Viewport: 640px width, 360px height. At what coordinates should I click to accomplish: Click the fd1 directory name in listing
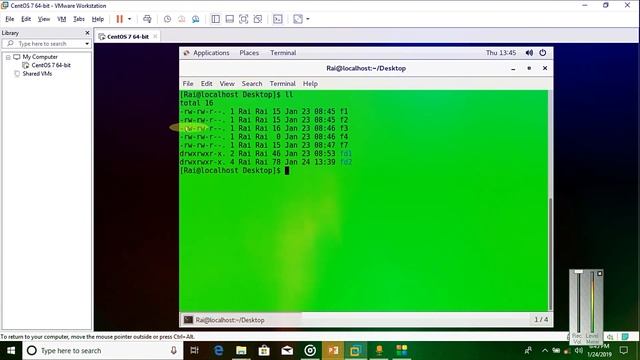point(346,153)
